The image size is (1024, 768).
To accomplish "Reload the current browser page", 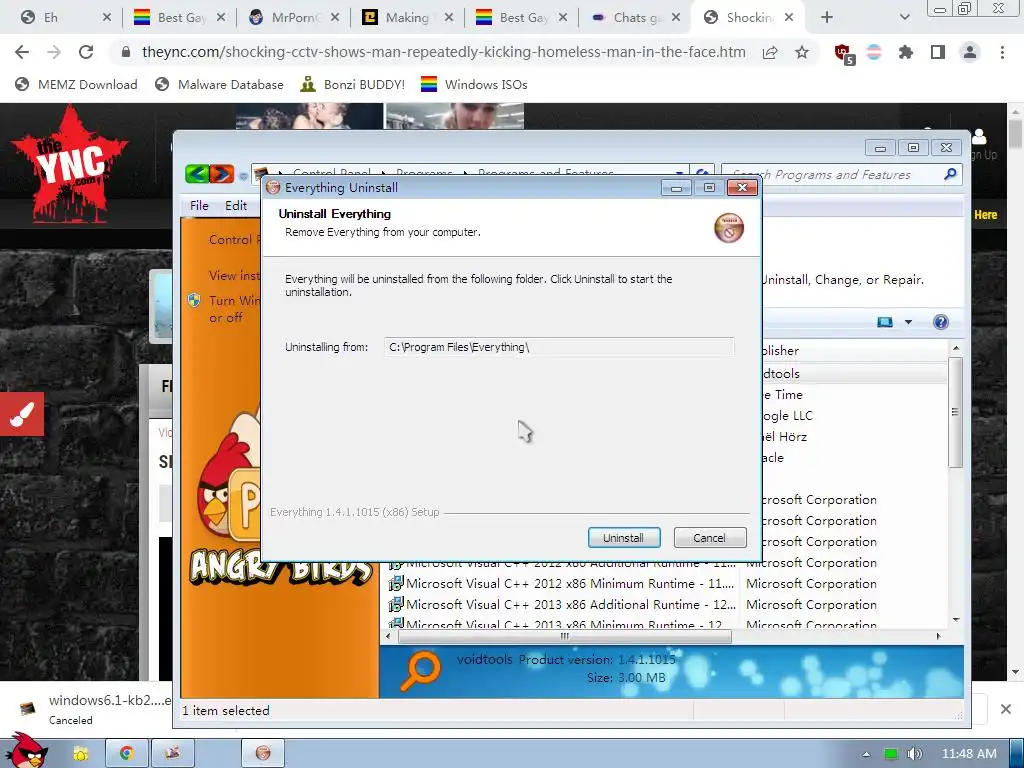I will 86,52.
